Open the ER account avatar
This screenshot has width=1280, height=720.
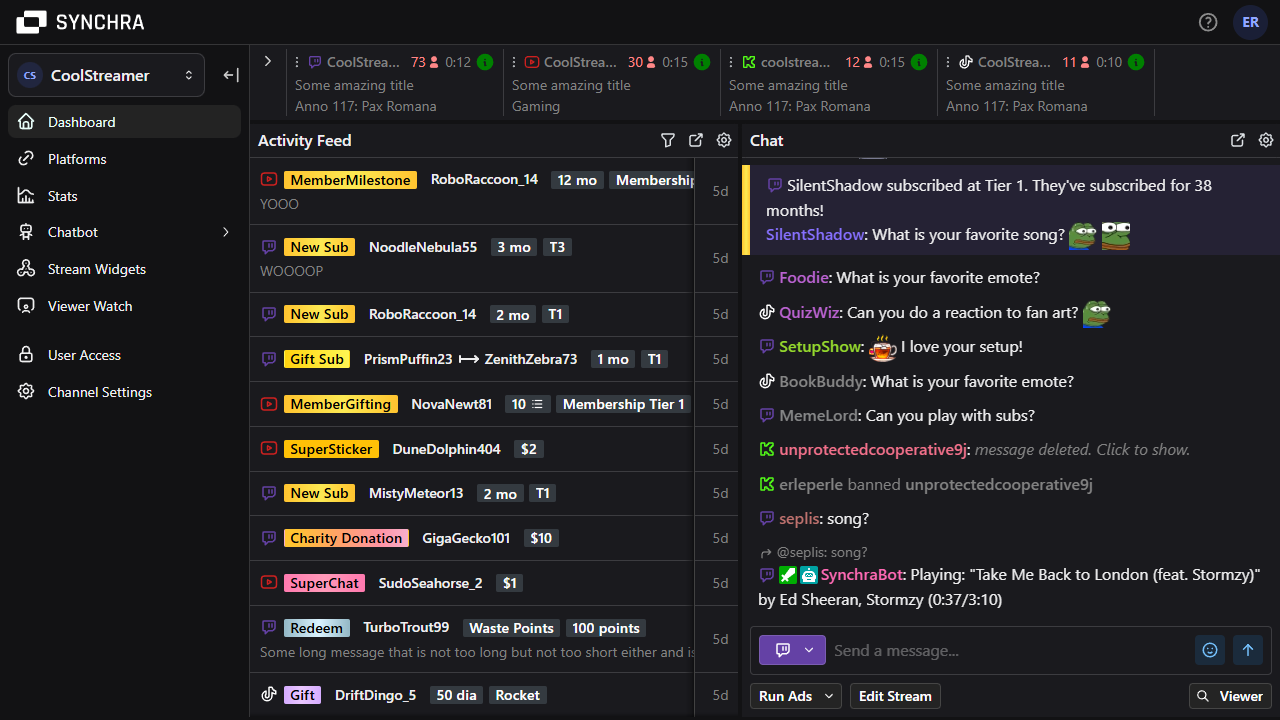tap(1250, 22)
